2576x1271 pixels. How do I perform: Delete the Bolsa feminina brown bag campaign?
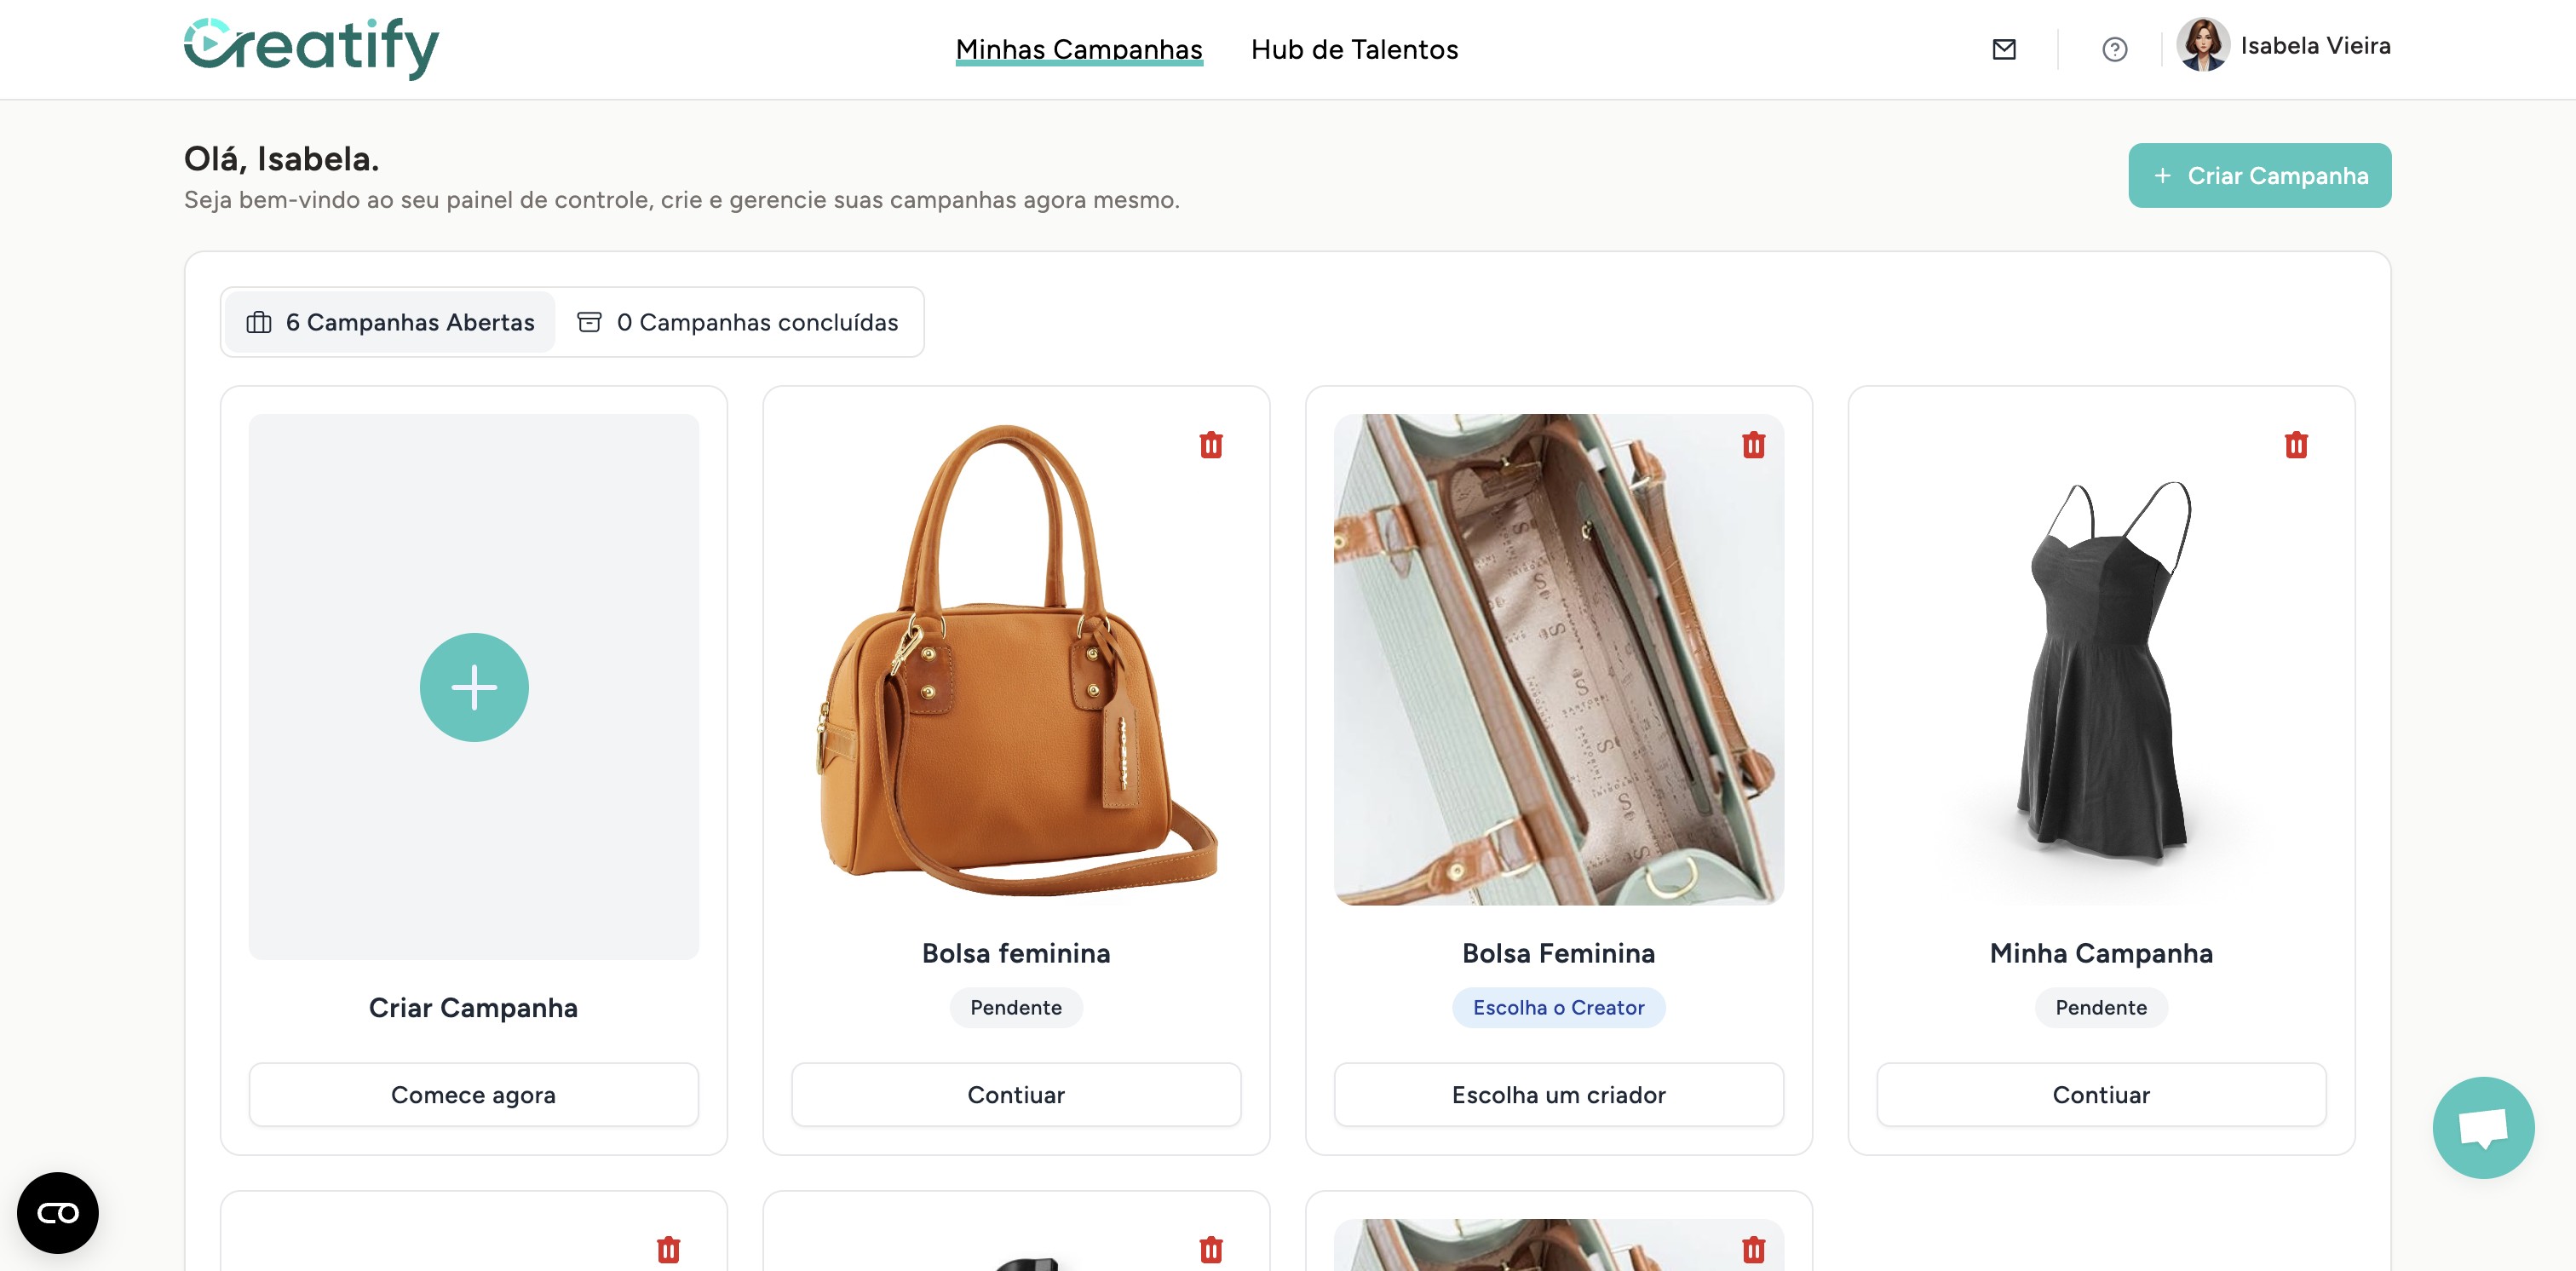(x=1211, y=445)
